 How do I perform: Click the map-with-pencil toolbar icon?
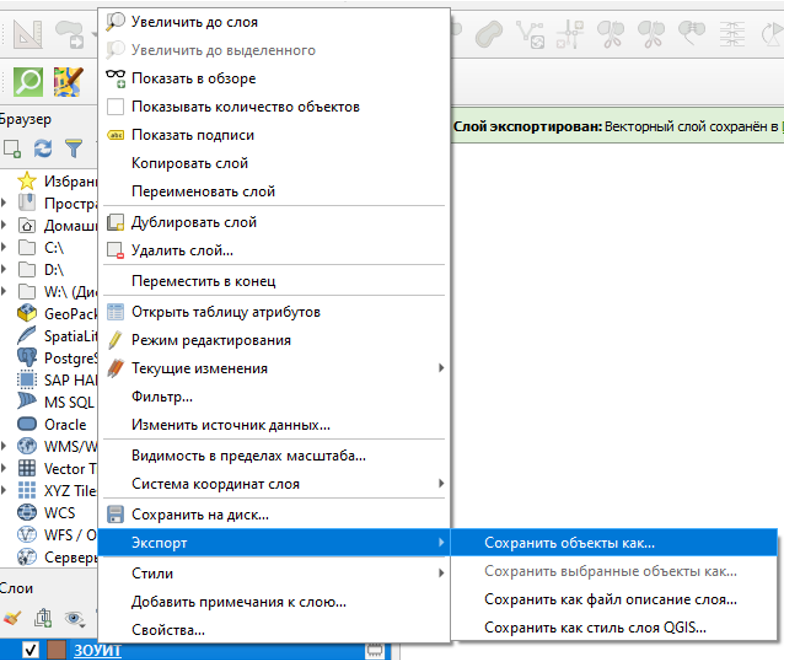(x=68, y=82)
